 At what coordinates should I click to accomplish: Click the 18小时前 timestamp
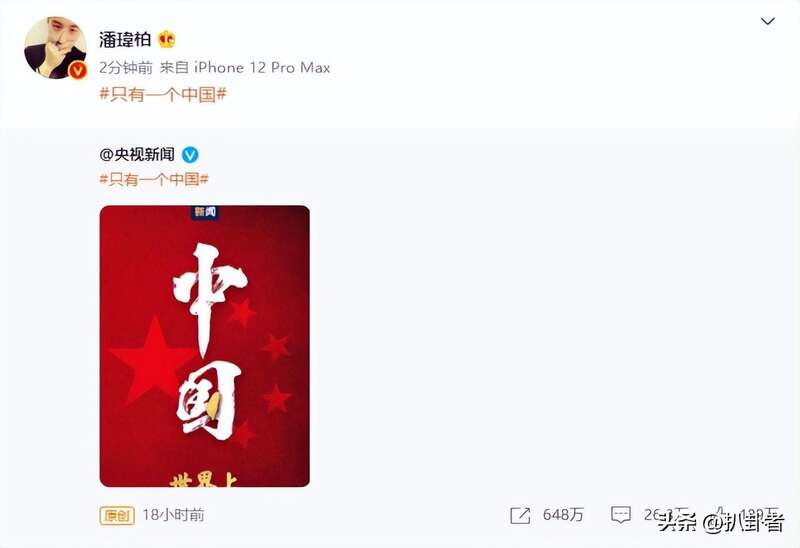[173, 515]
